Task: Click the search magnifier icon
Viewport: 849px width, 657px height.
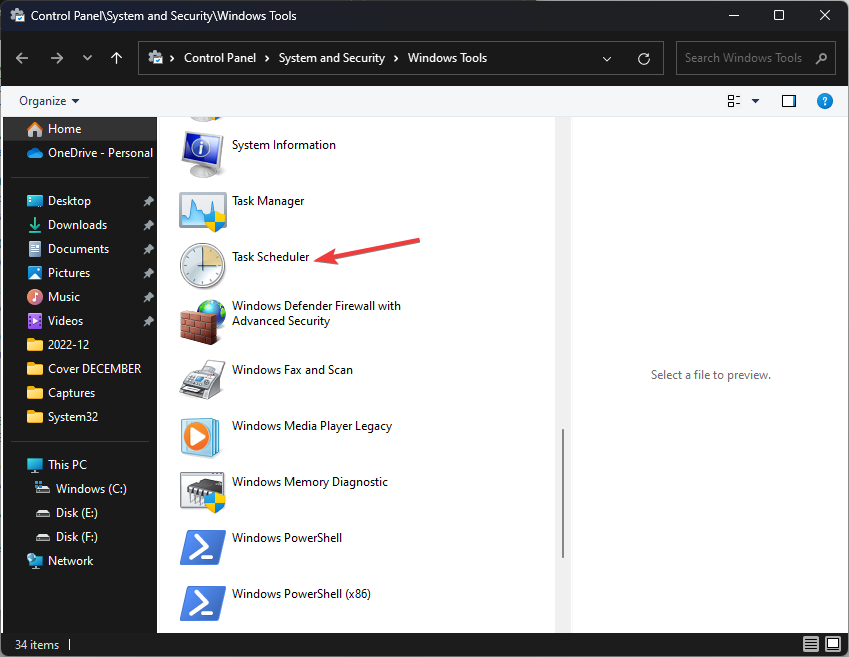Action: click(x=821, y=58)
